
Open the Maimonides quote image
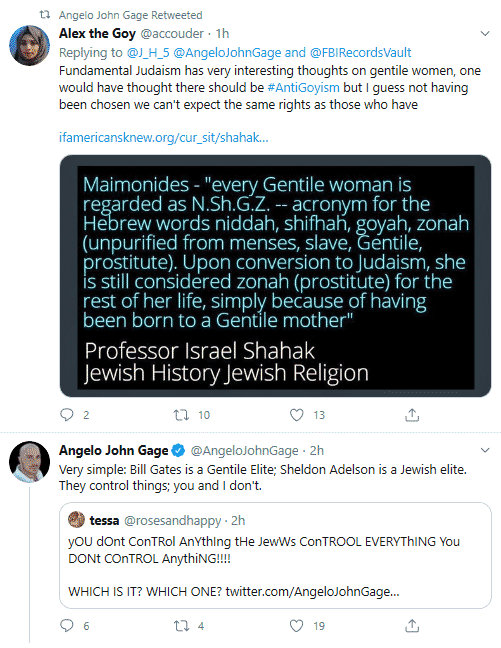[275, 276]
